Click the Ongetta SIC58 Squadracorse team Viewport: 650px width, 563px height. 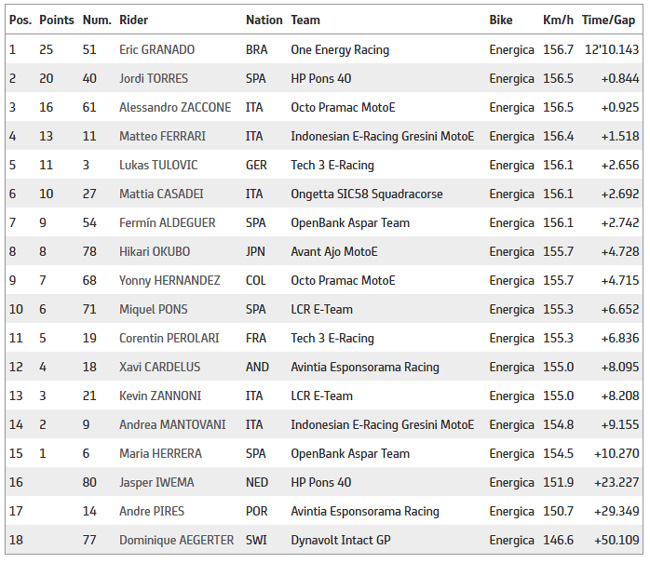tap(366, 194)
